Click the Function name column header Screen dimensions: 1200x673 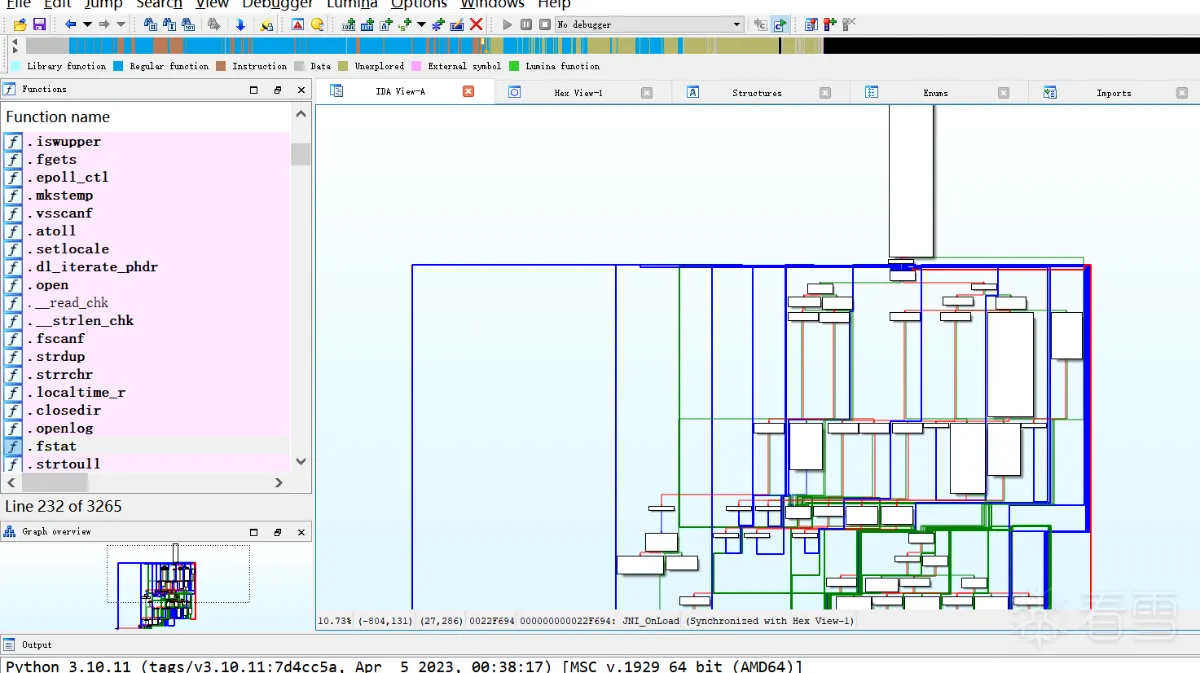click(x=146, y=116)
